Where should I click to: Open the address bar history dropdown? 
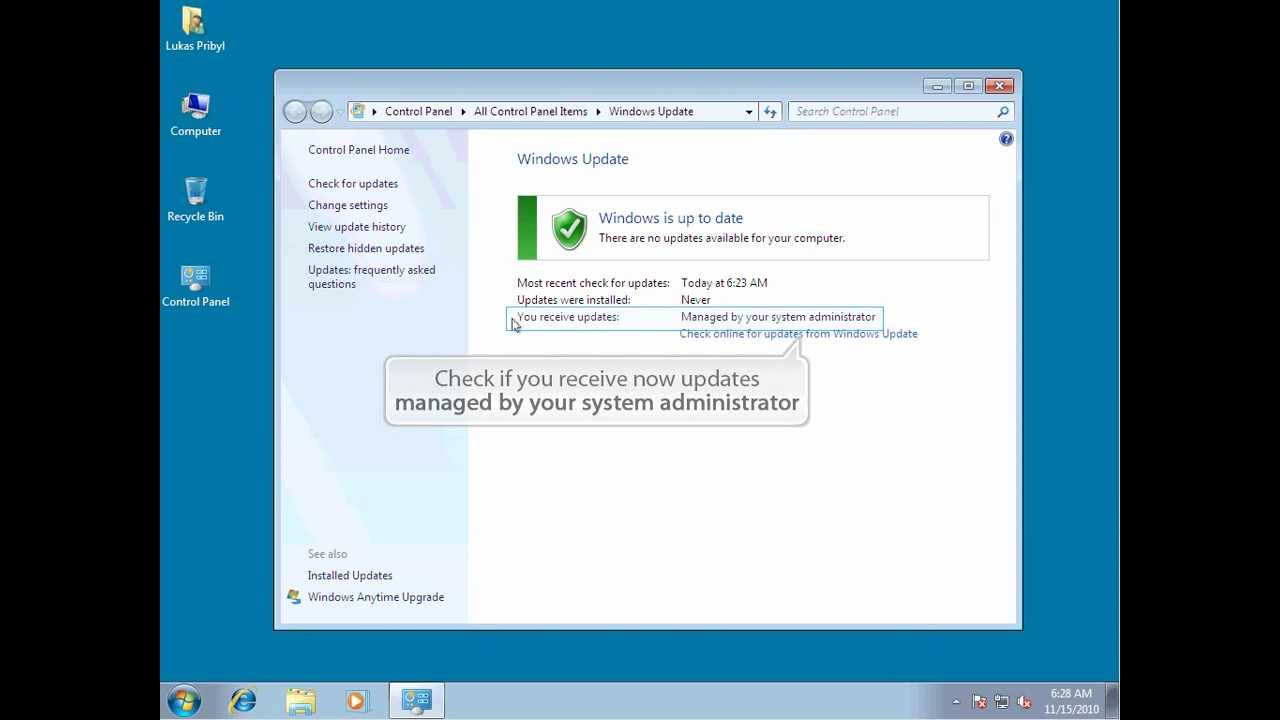[749, 111]
